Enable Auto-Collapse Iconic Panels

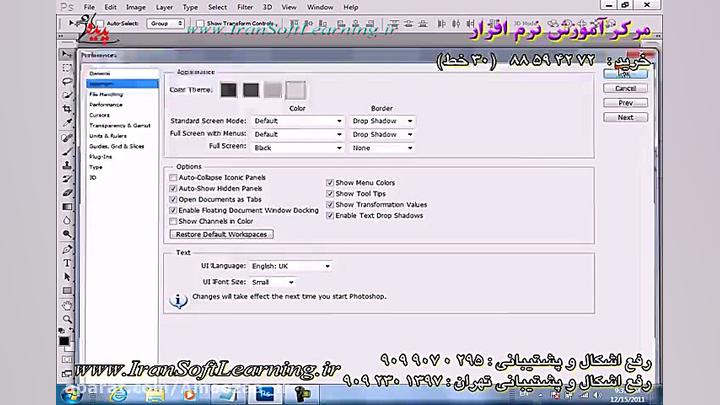coord(173,177)
